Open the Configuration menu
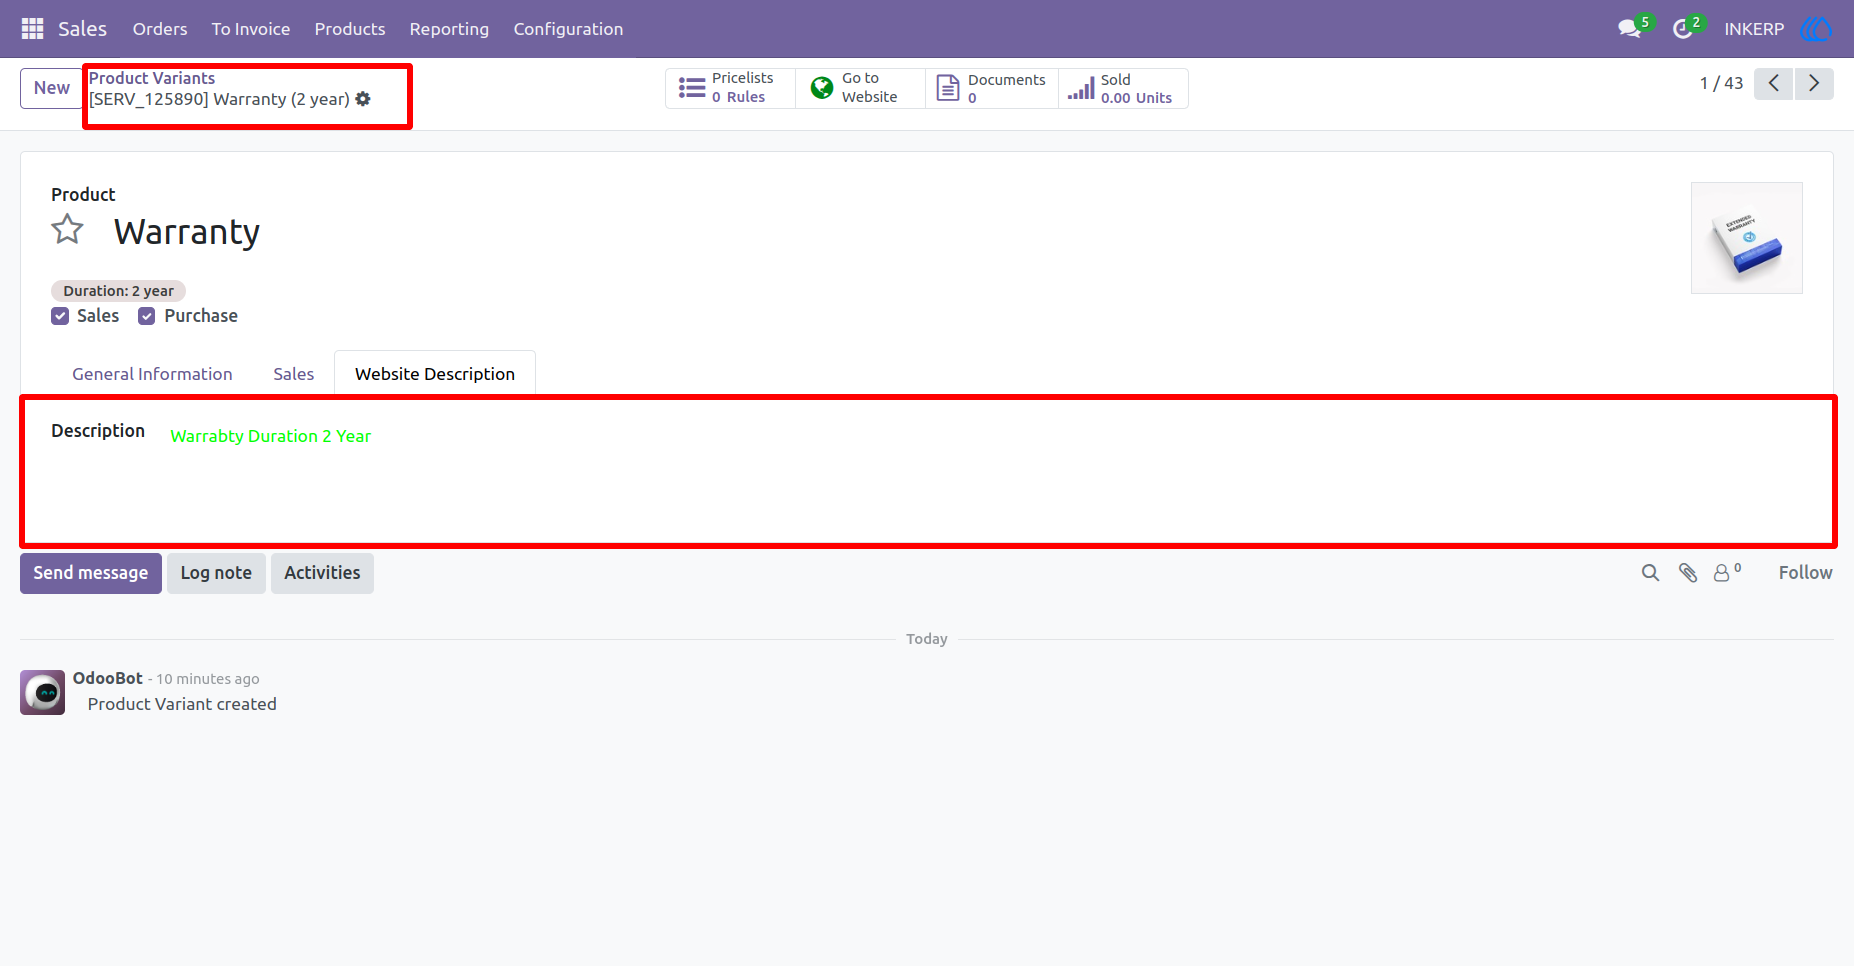The width and height of the screenshot is (1854, 966). (x=568, y=29)
